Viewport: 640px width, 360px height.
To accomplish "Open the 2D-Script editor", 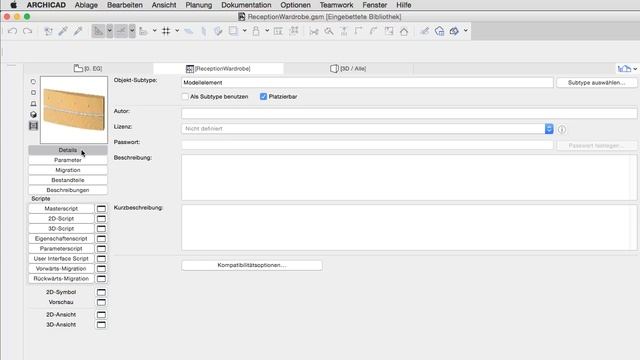I will (x=61, y=219).
